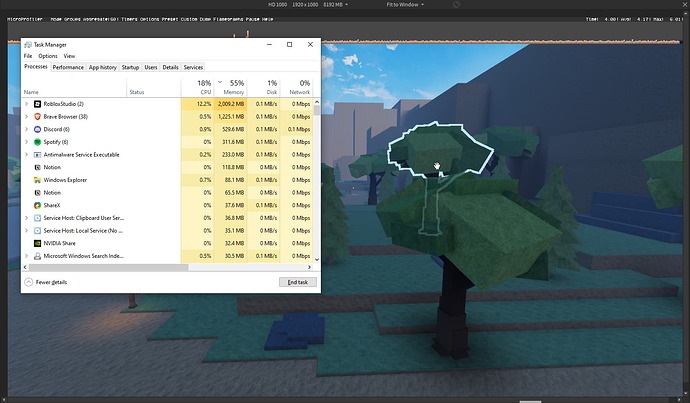The height and width of the screenshot is (403, 690).
Task: Click Pause in the MicroProfiler bar
Action: tap(253, 19)
